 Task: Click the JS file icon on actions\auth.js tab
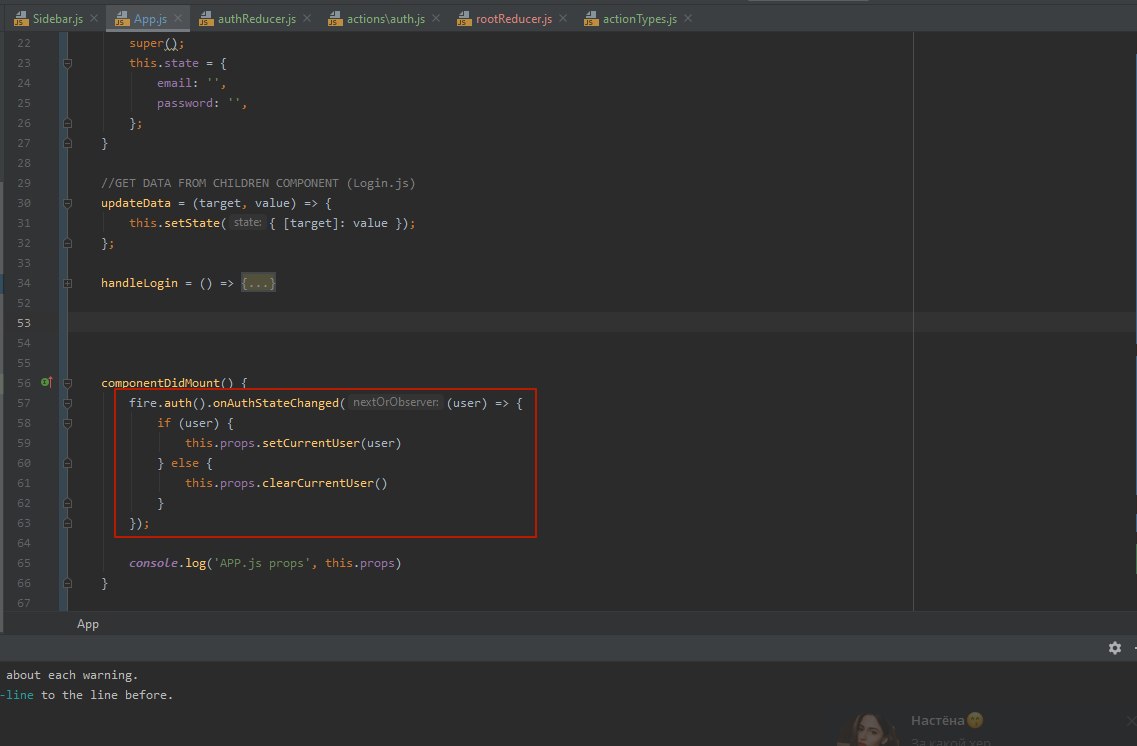(334, 19)
